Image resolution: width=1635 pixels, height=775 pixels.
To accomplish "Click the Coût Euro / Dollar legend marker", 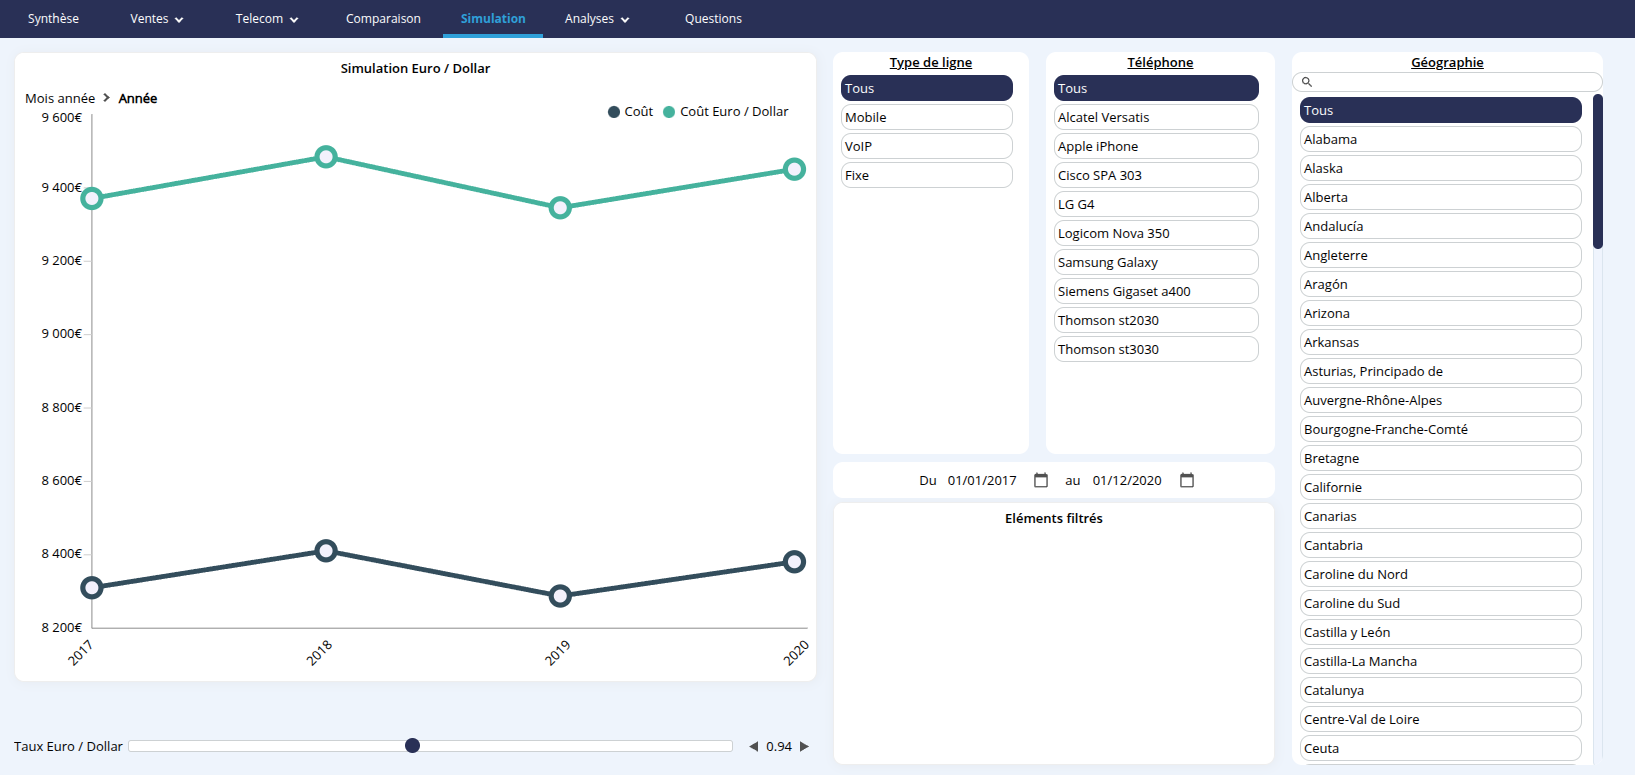I will tap(669, 112).
